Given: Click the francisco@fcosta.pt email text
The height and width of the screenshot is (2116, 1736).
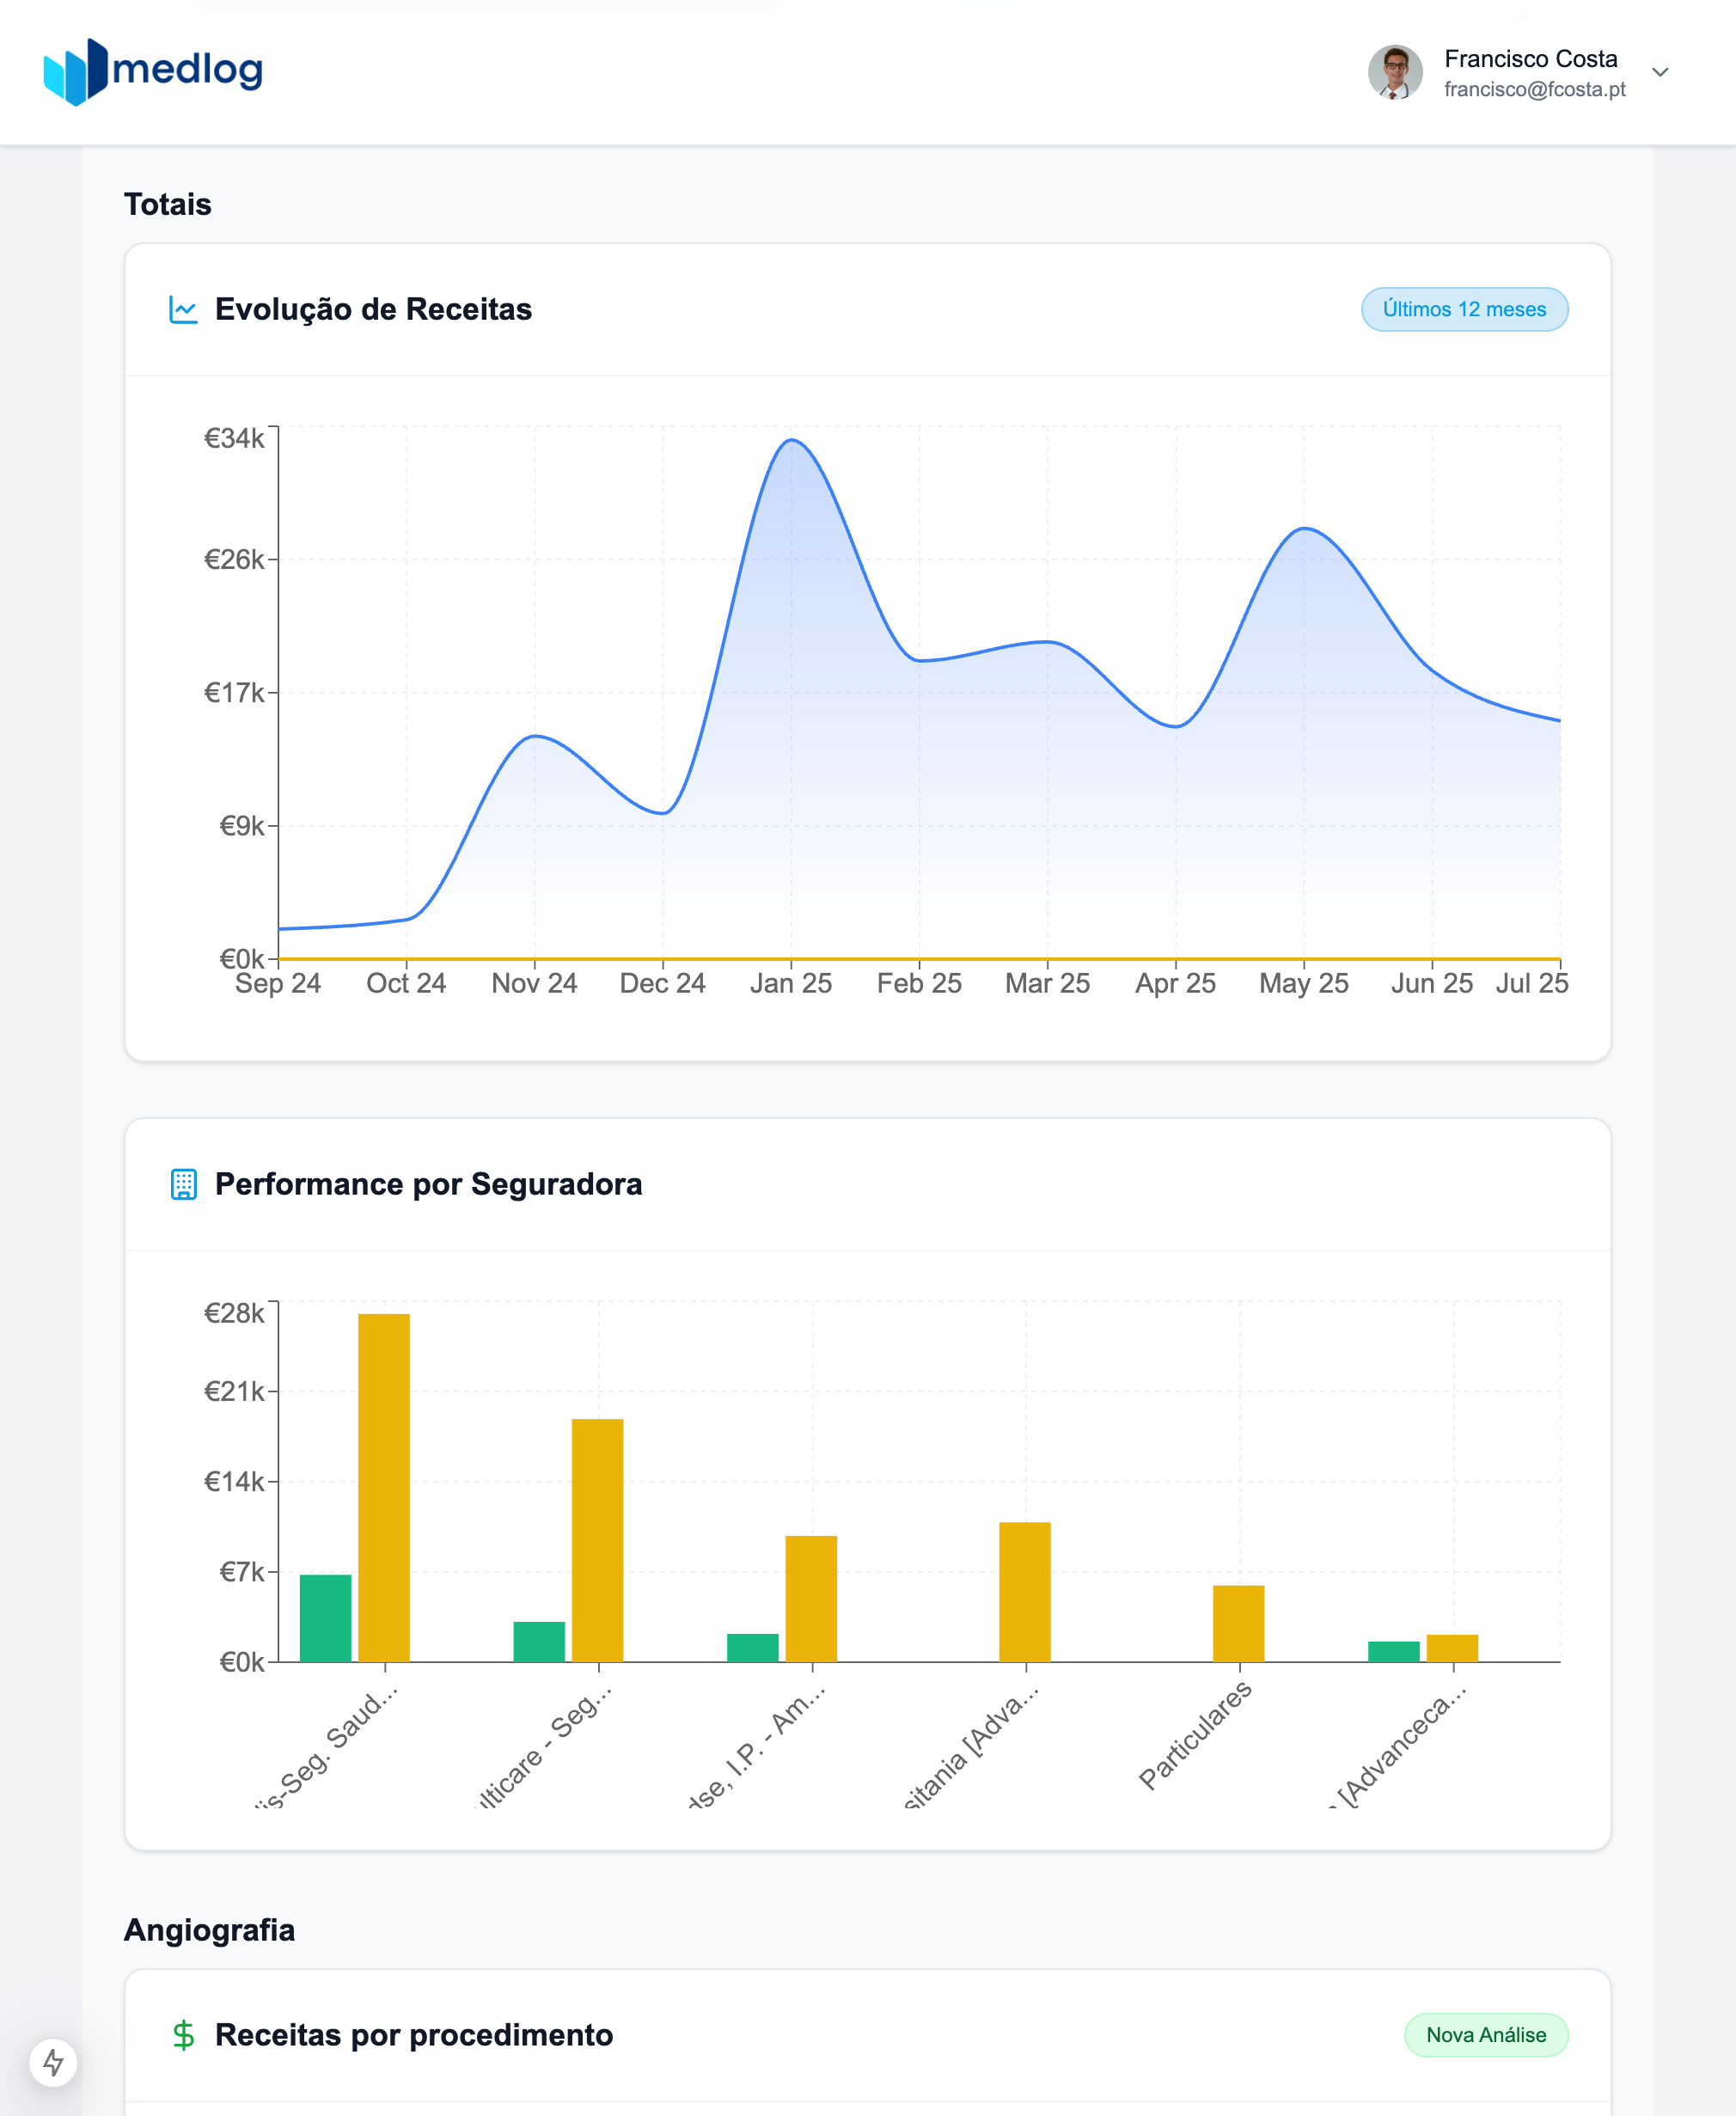Looking at the screenshot, I should 1534,89.
